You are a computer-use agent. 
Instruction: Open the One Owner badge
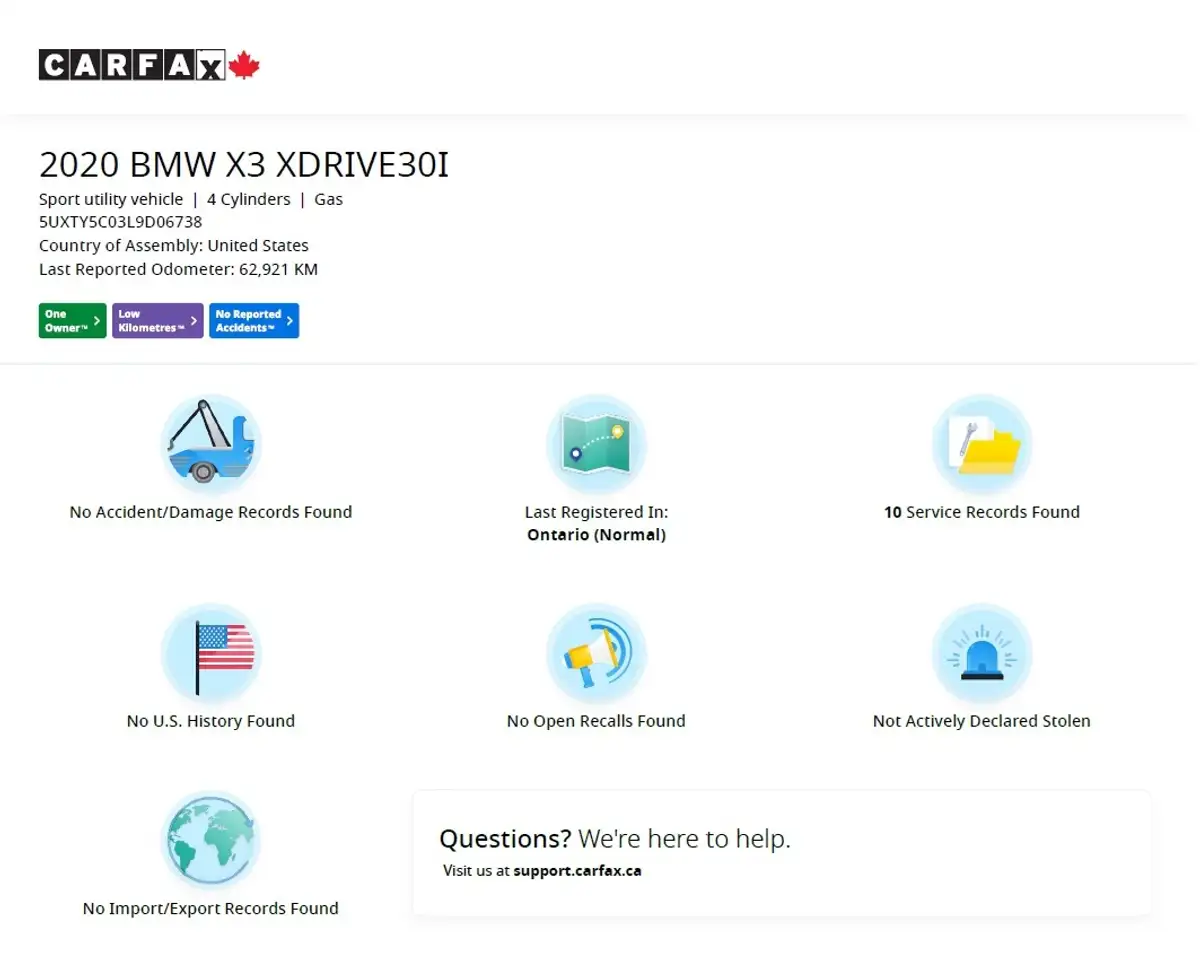(73, 321)
